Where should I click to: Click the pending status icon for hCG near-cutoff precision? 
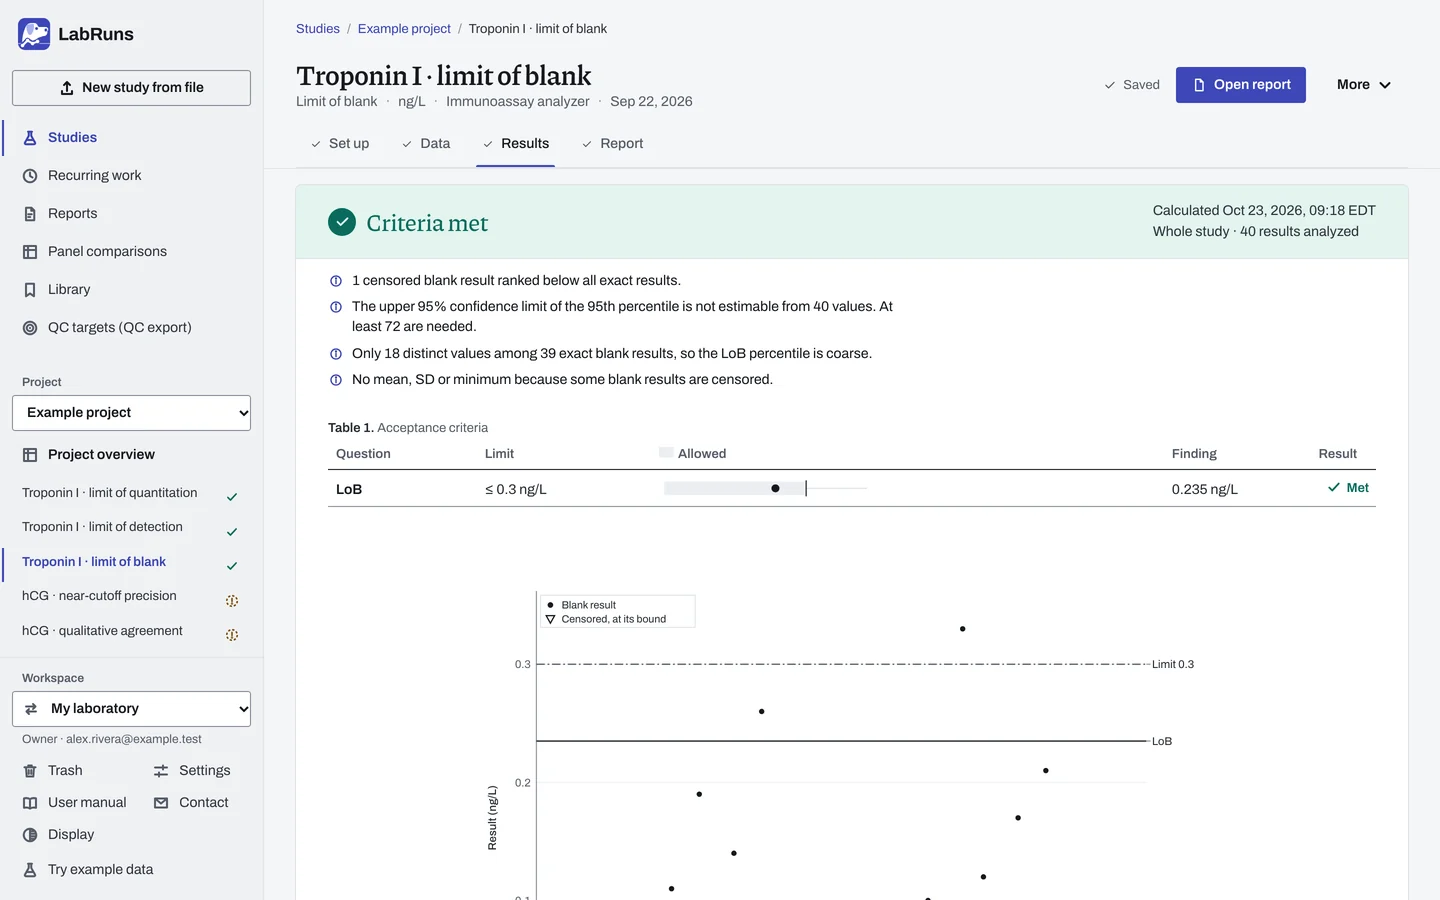pyautogui.click(x=232, y=601)
